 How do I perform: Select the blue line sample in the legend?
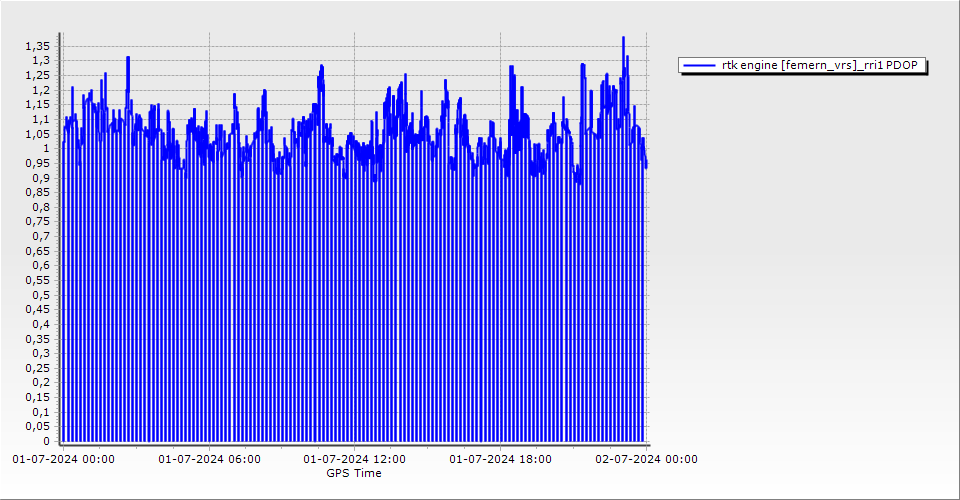click(699, 65)
